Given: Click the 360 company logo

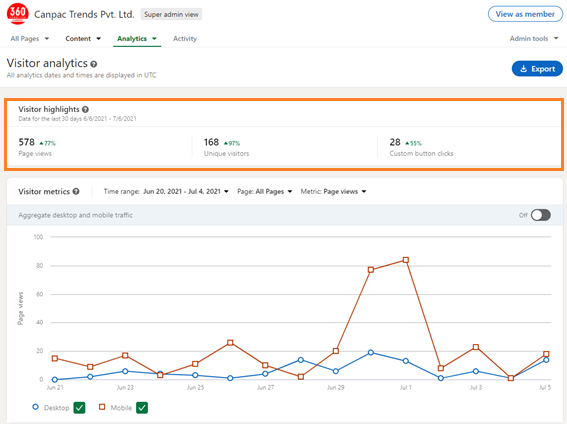Looking at the screenshot, I should (17, 14).
